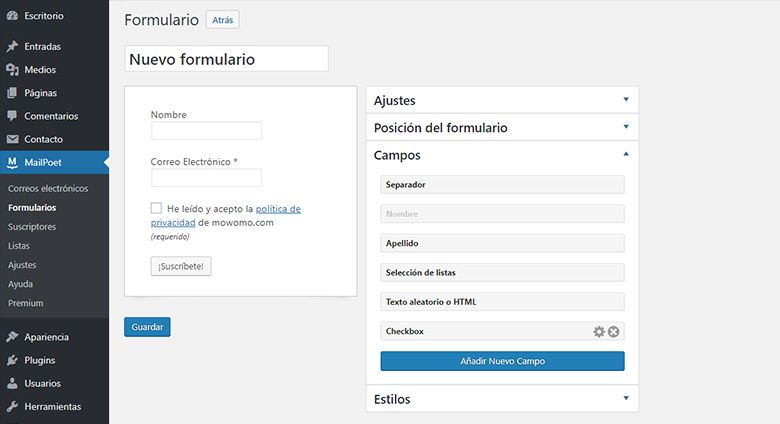
Task: Tick the privacy policy acceptance checkbox
Action: click(156, 208)
